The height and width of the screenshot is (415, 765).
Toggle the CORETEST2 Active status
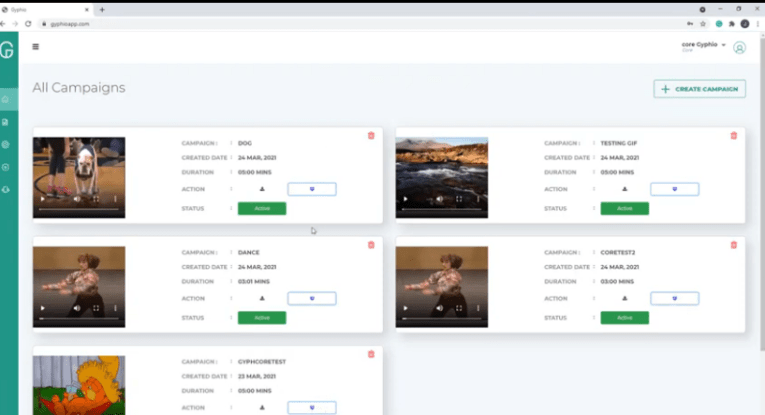pyautogui.click(x=624, y=318)
